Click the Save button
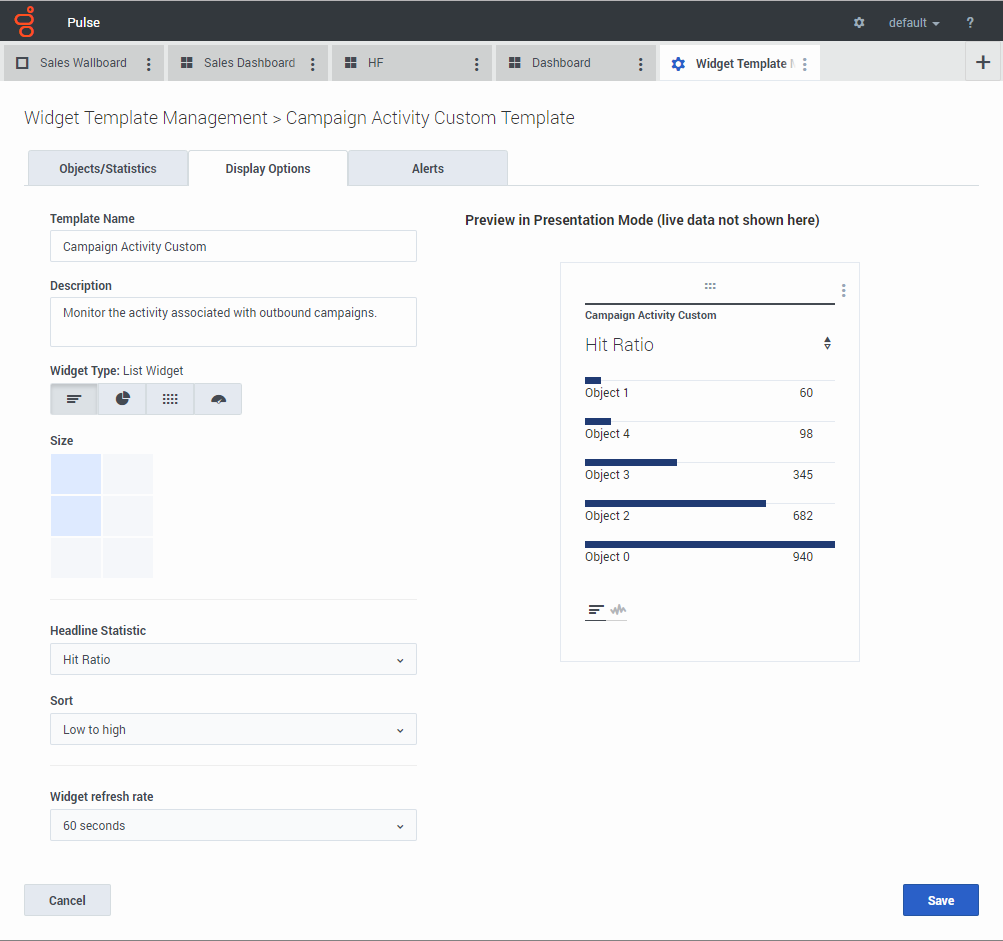 click(x=940, y=900)
